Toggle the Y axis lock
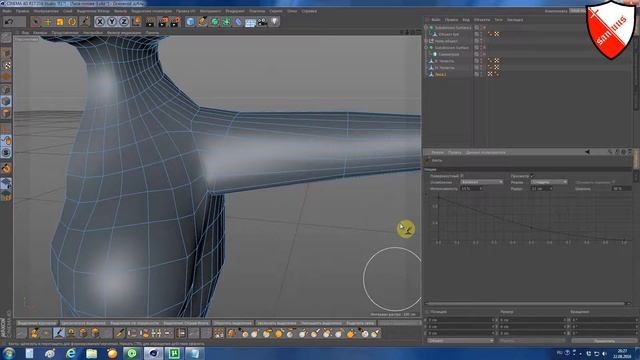Image resolution: width=640 pixels, height=360 pixels. point(111,22)
